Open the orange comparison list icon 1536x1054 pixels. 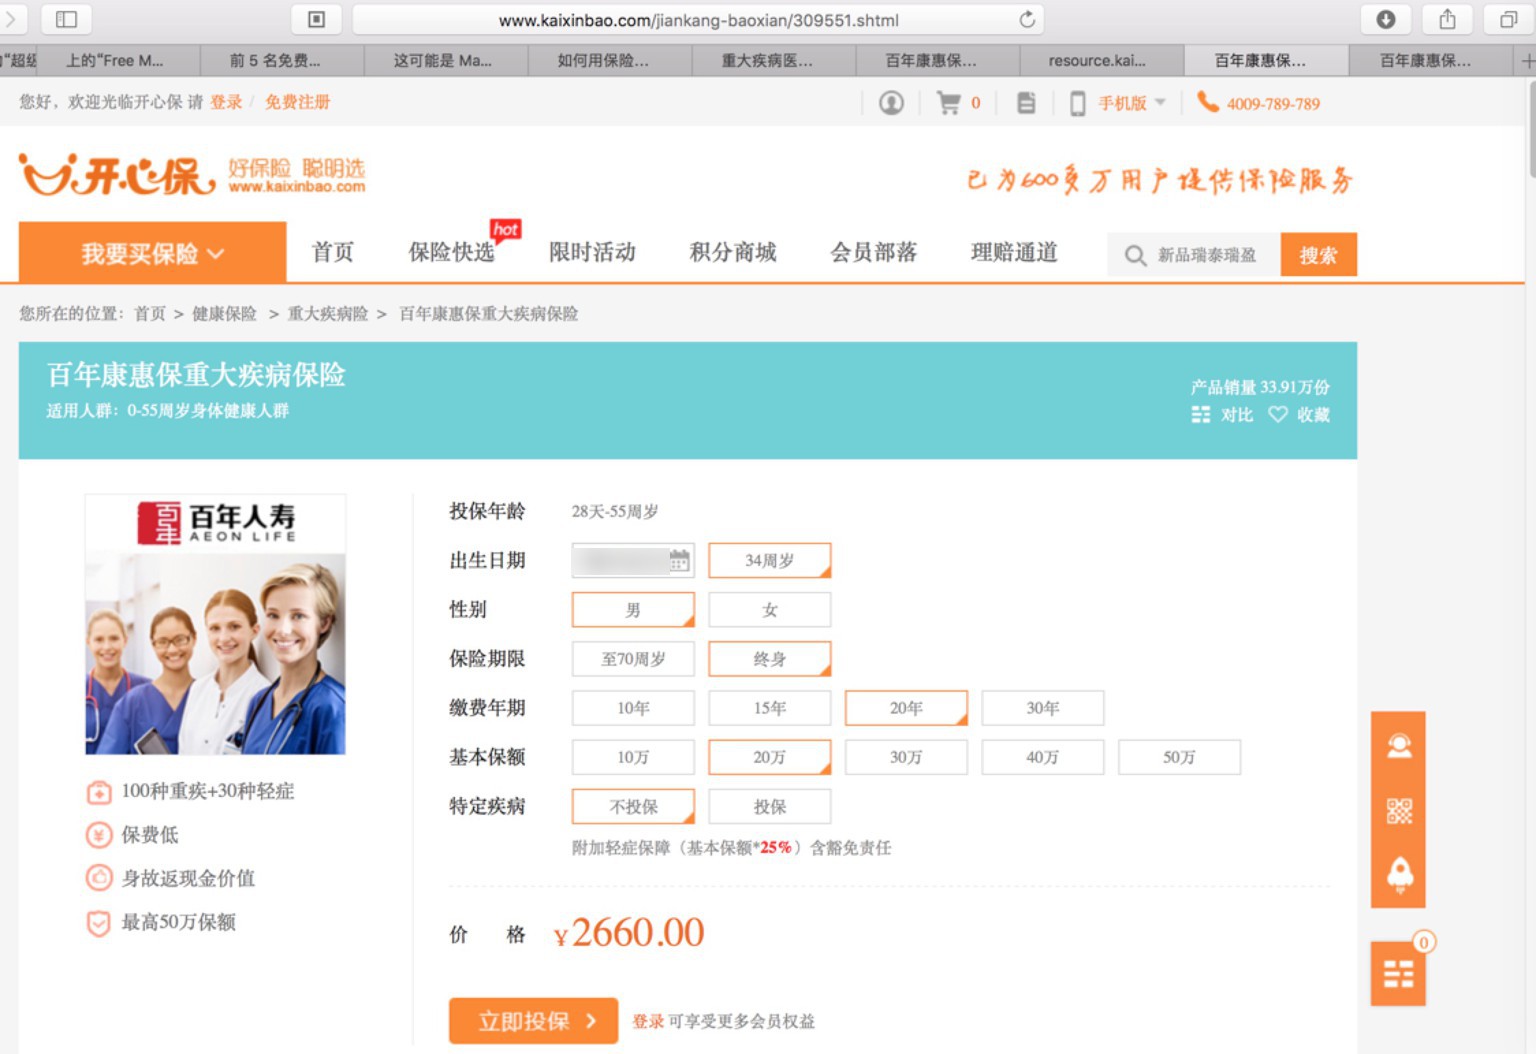point(1398,973)
